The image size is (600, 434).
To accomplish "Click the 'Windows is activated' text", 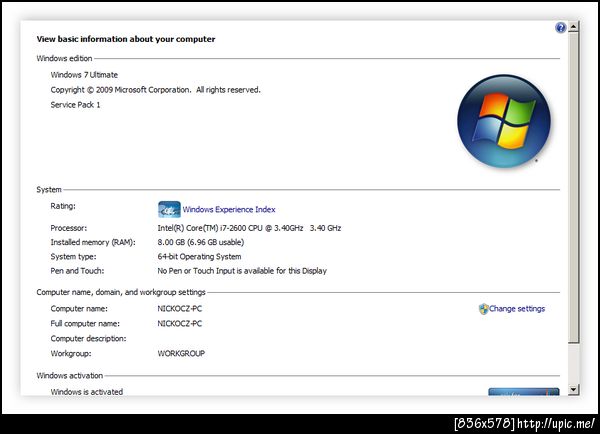I will tap(86, 392).
